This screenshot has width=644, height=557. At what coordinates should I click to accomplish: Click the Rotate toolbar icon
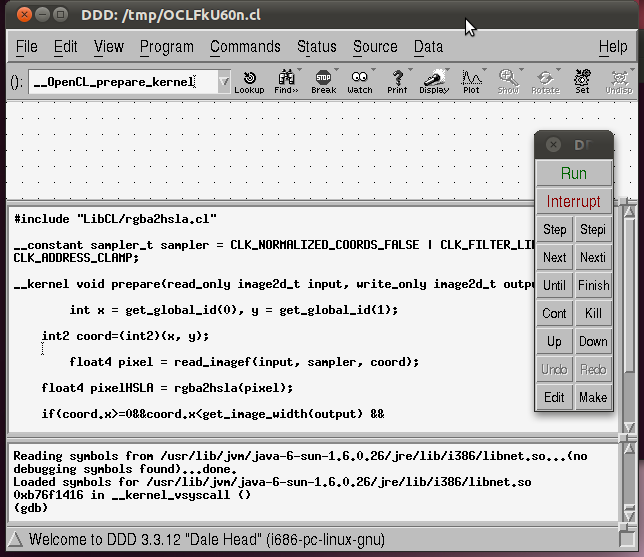[545, 82]
